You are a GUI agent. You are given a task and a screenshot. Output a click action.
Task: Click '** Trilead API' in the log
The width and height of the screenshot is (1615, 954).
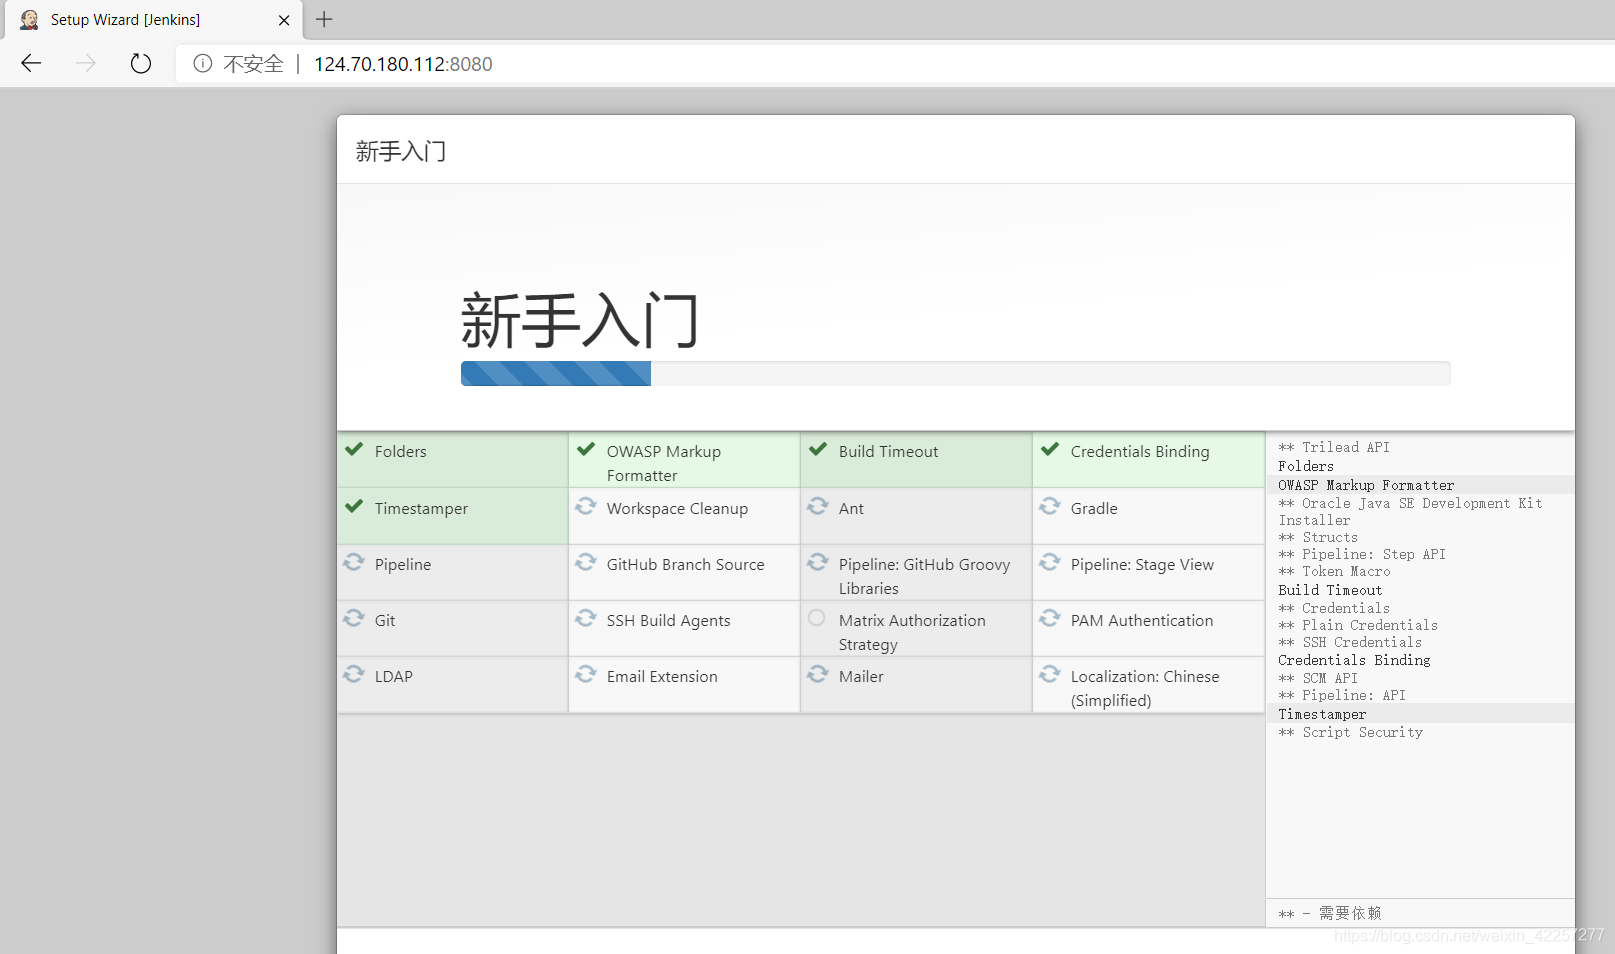click(1334, 447)
